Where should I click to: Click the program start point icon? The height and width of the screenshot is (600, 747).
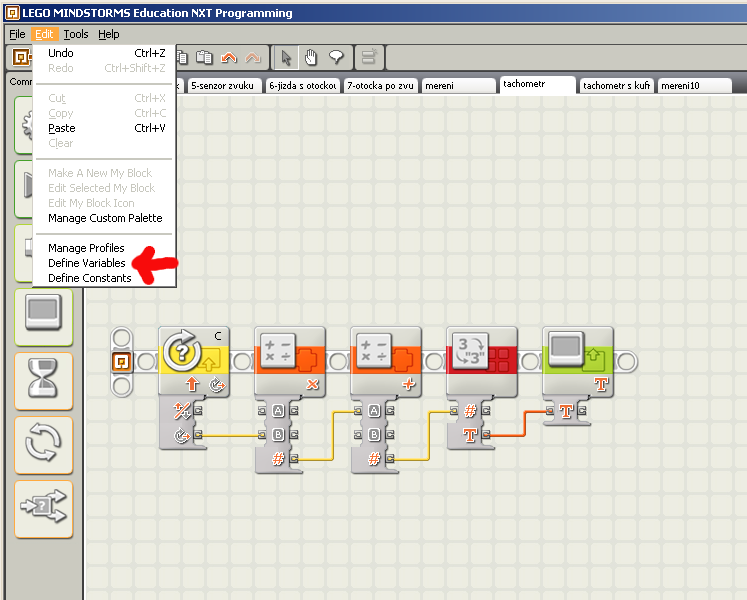click(x=121, y=362)
